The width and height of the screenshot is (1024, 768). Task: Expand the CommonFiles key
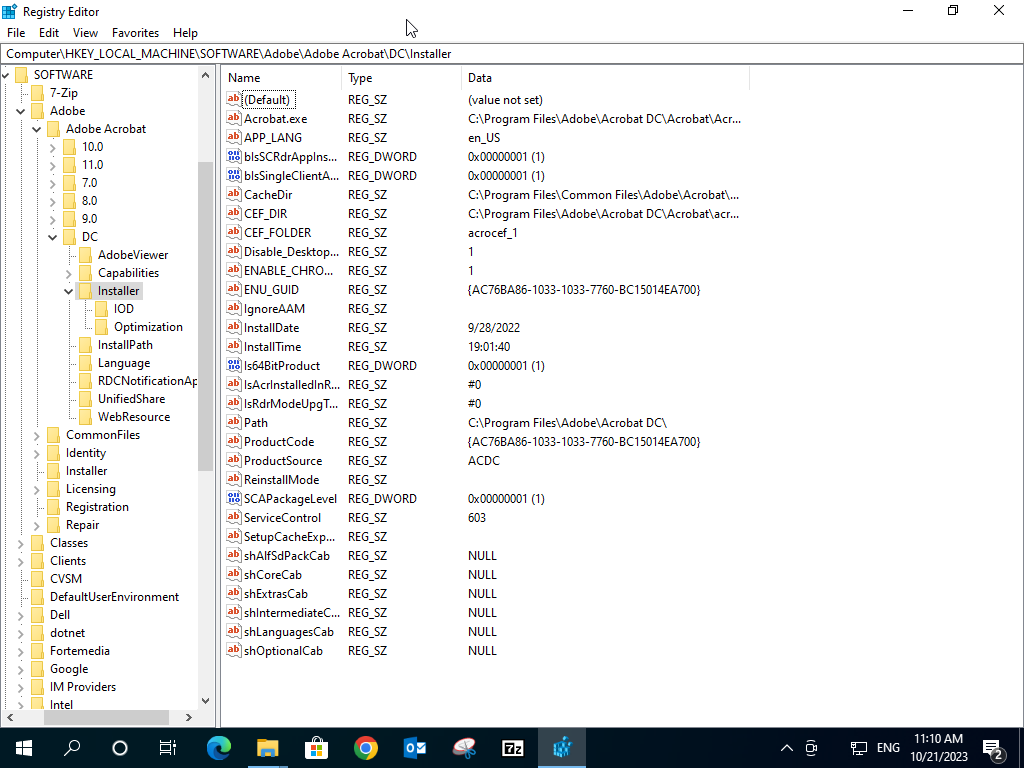(x=37, y=435)
